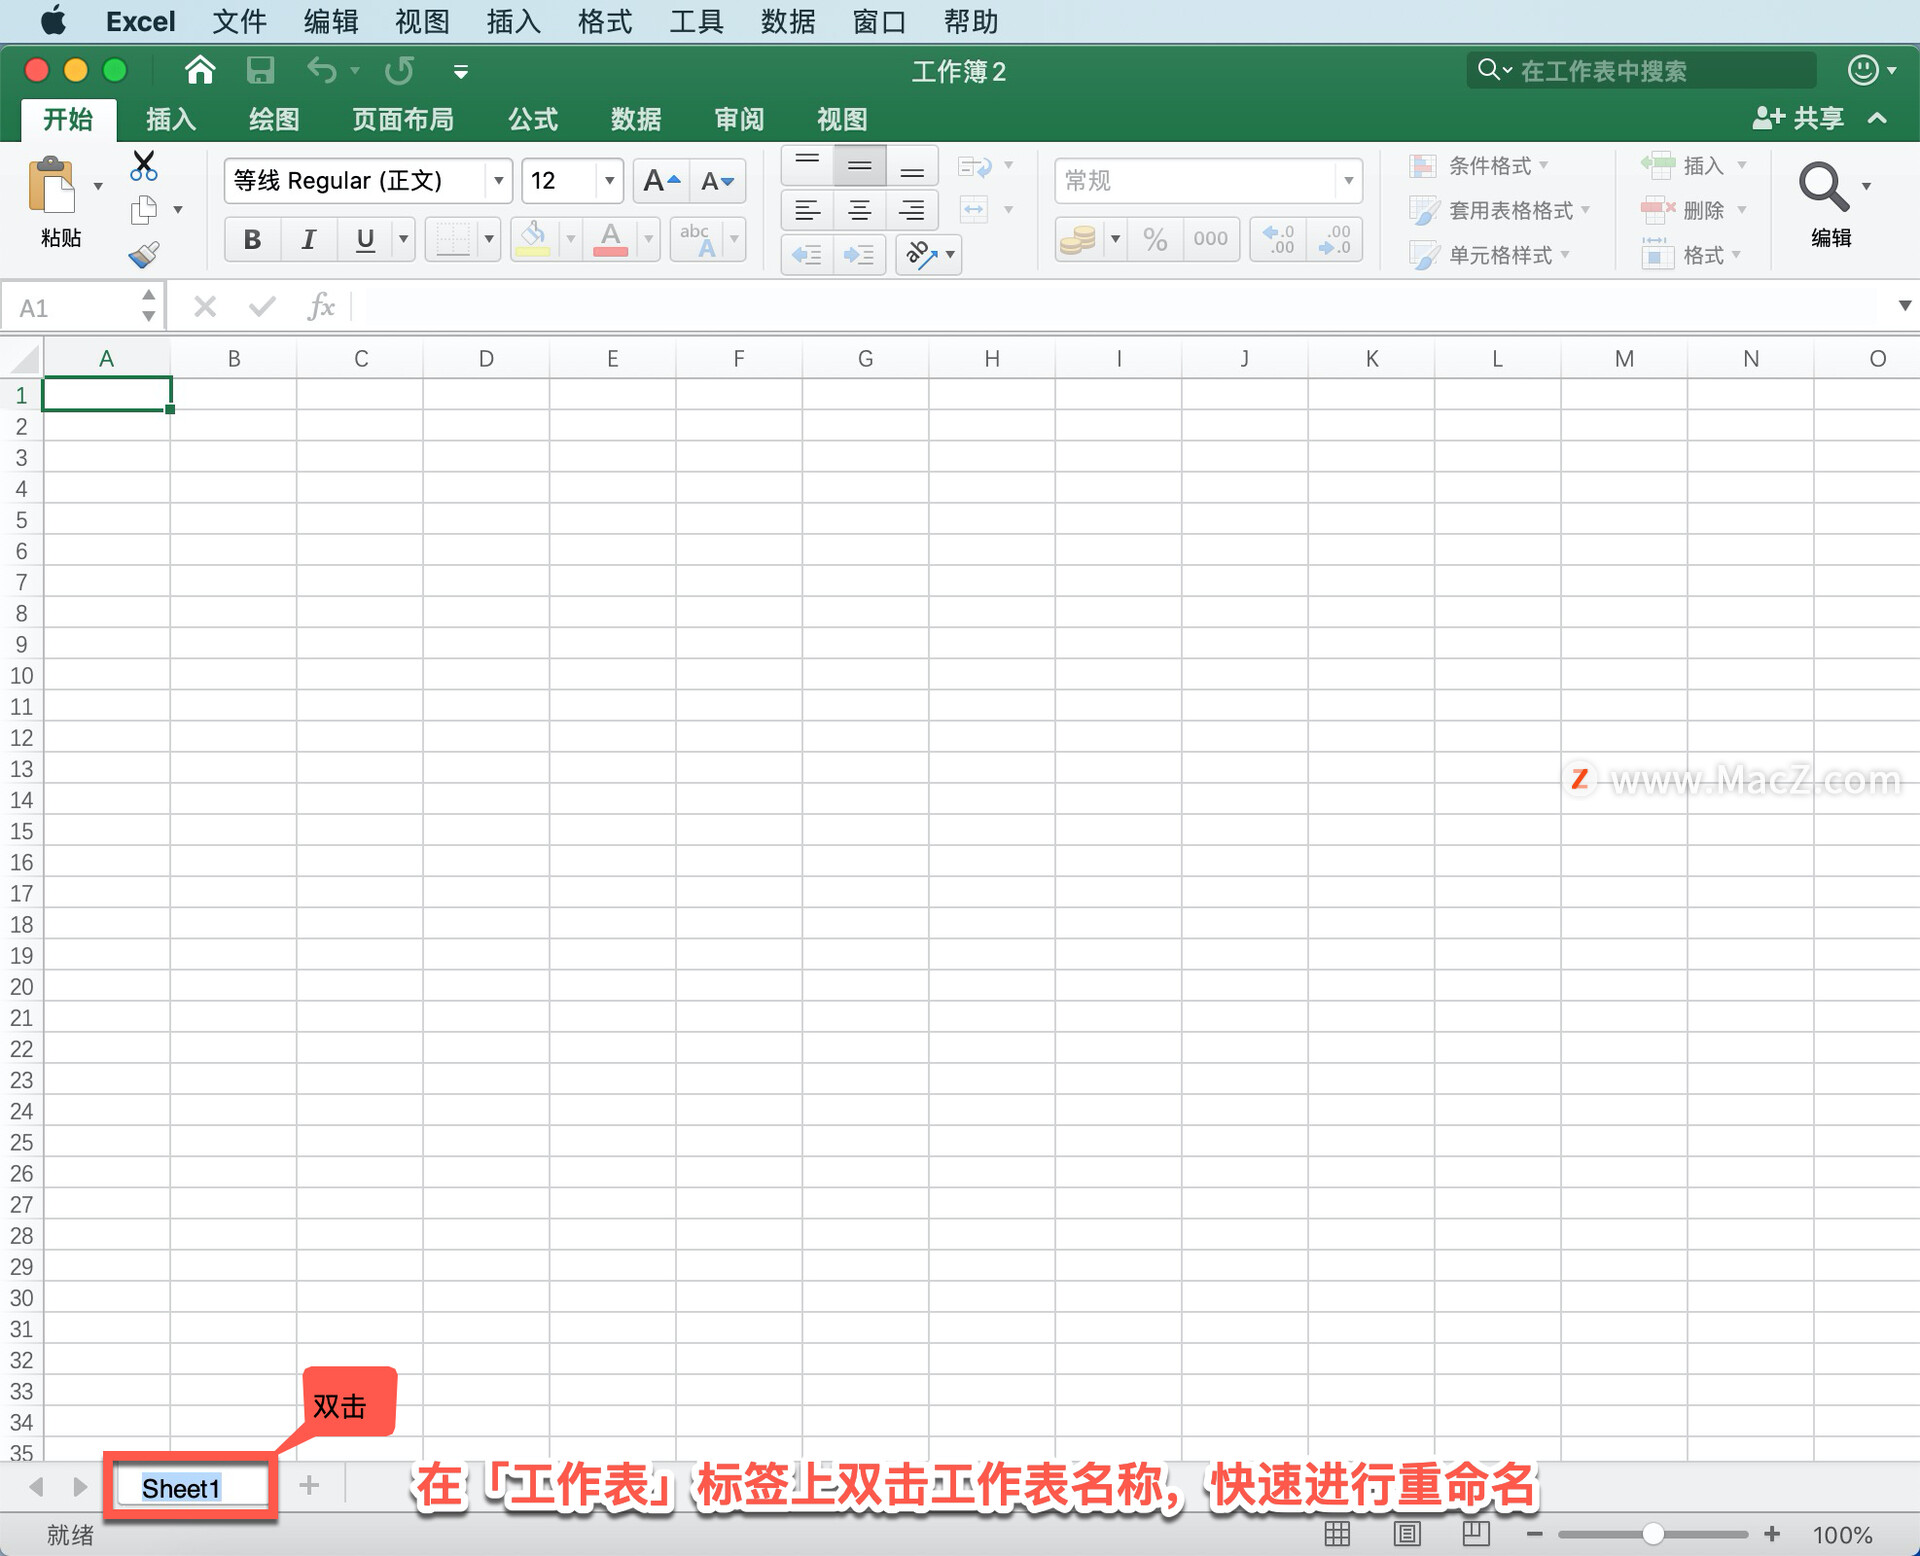Toggle bold formatting
The image size is (1920, 1556).
pyautogui.click(x=252, y=239)
